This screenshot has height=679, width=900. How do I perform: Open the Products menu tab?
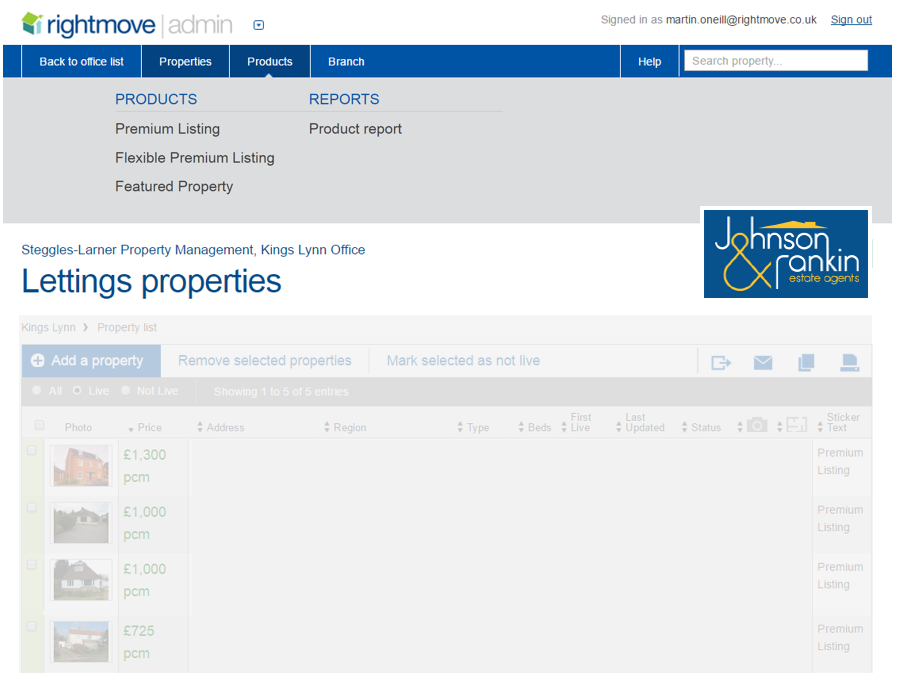click(x=270, y=61)
